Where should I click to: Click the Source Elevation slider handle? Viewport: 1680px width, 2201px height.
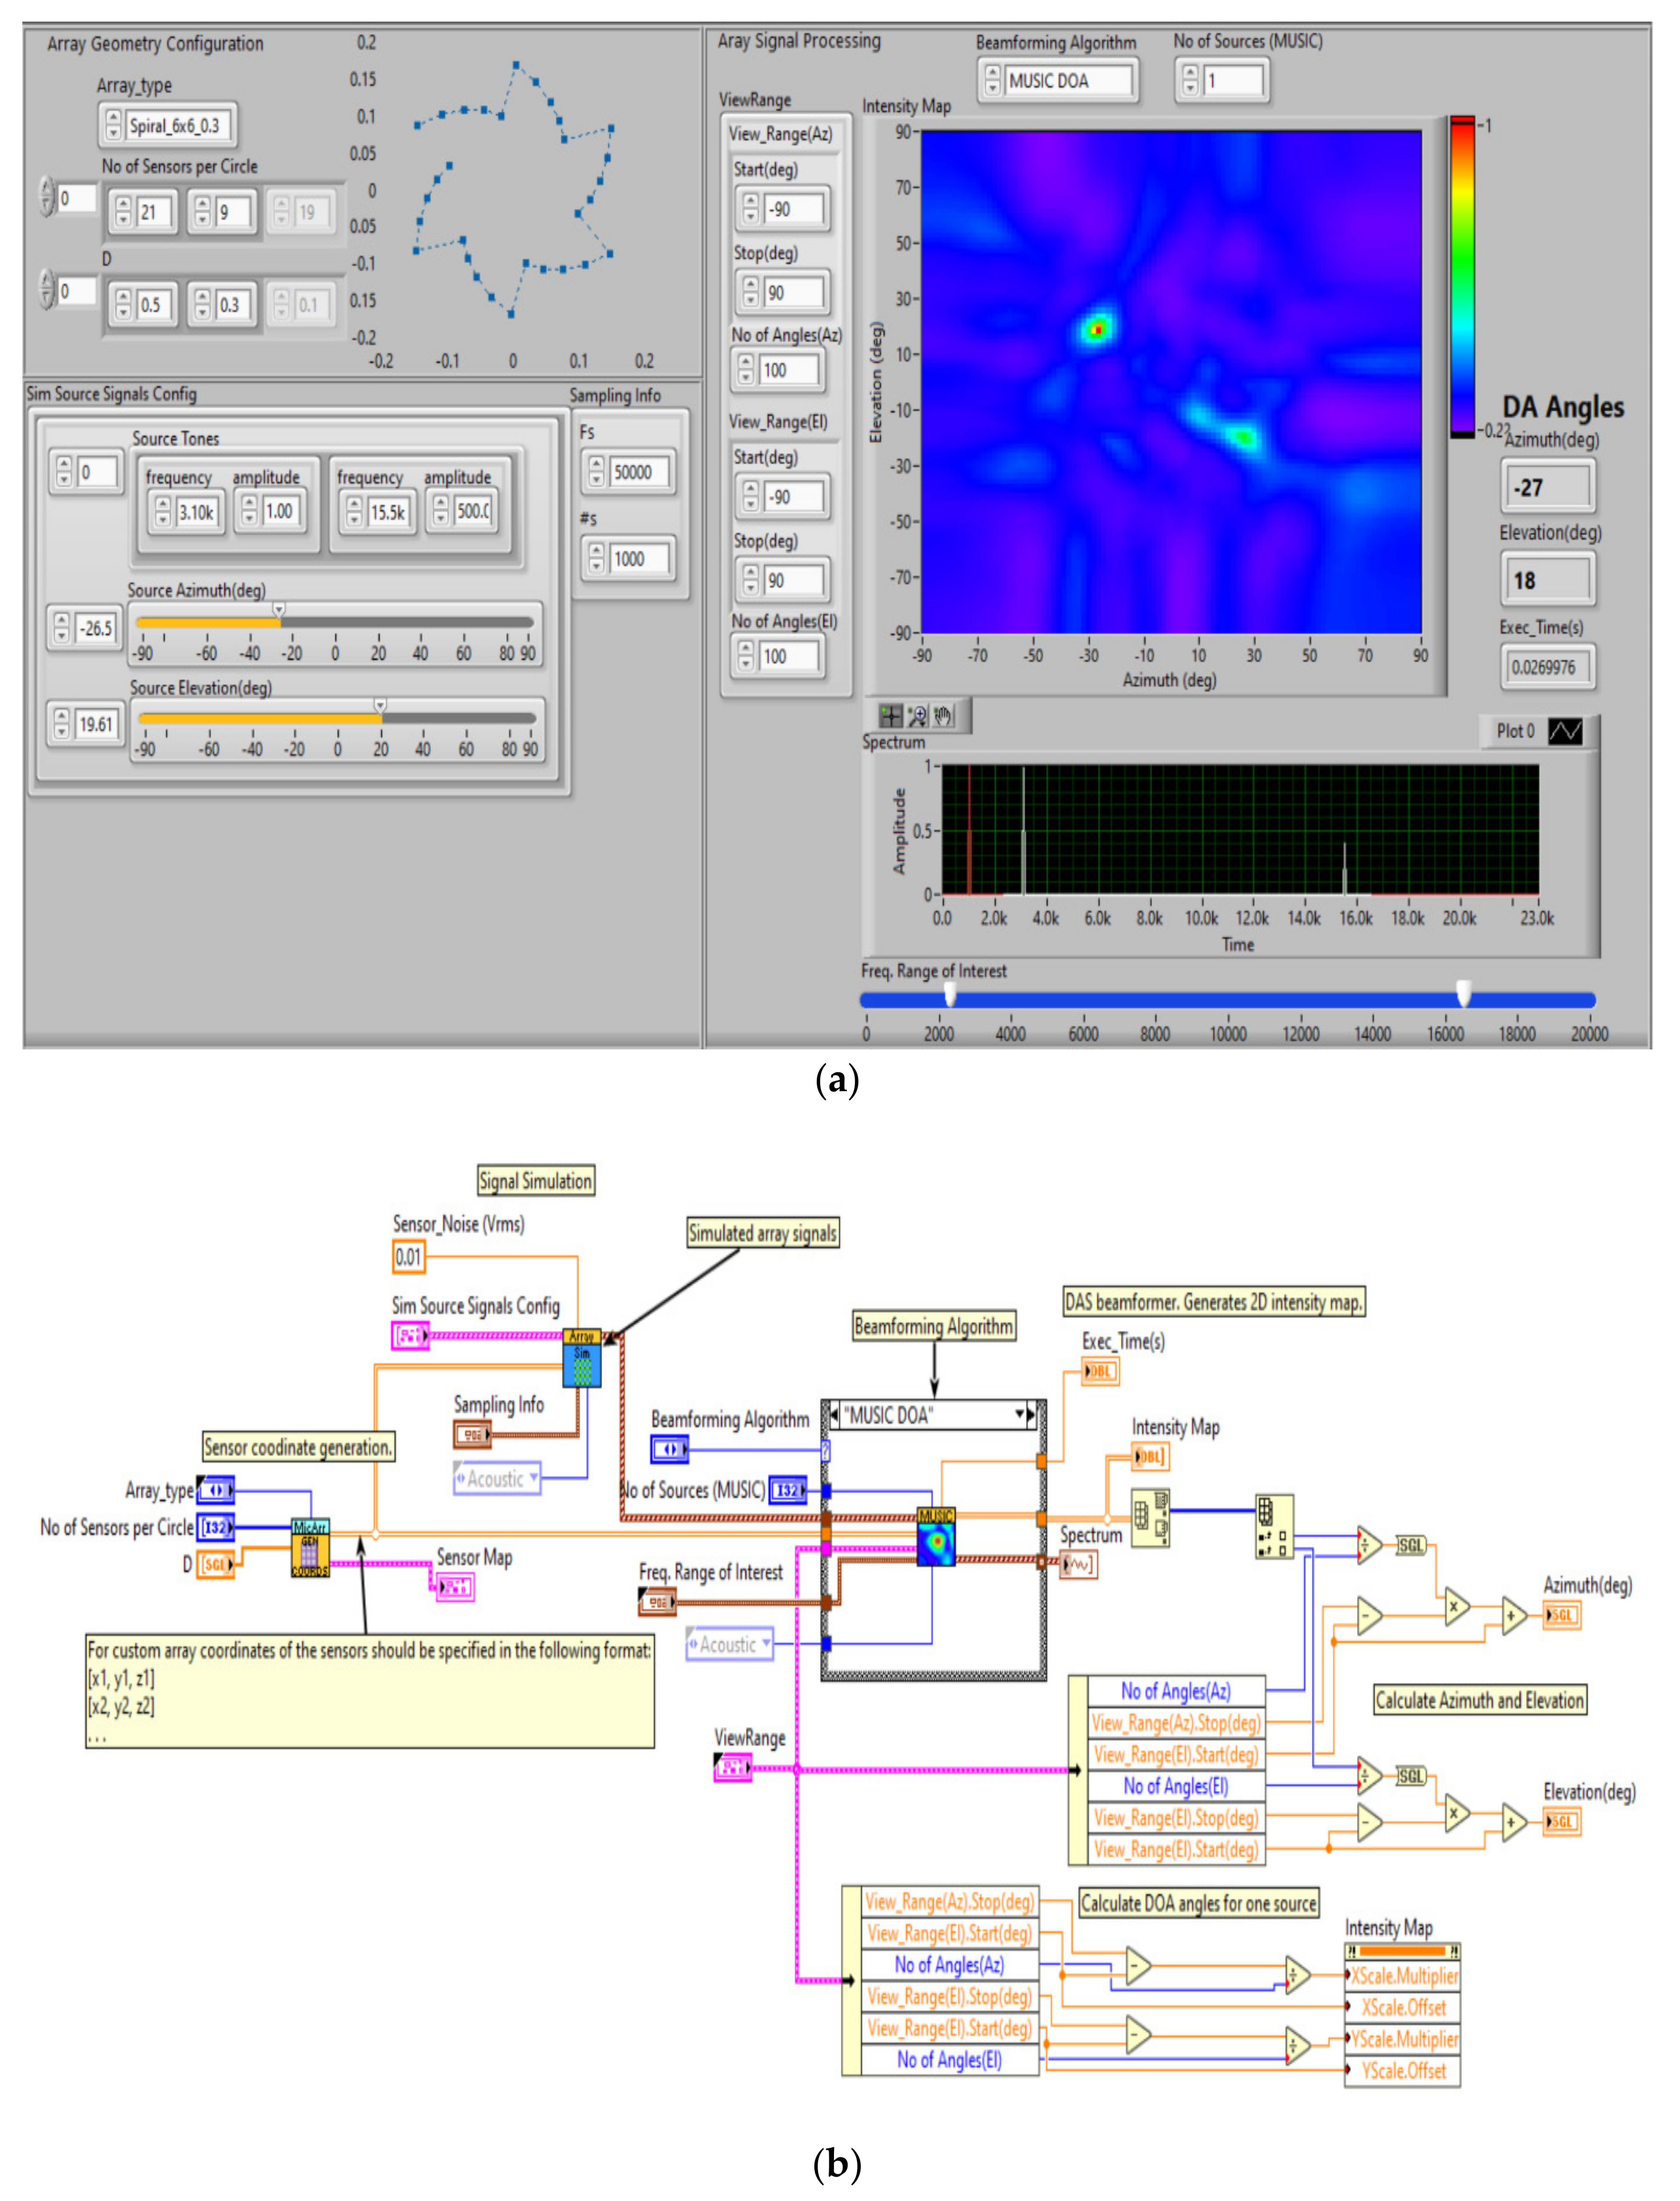coord(380,706)
